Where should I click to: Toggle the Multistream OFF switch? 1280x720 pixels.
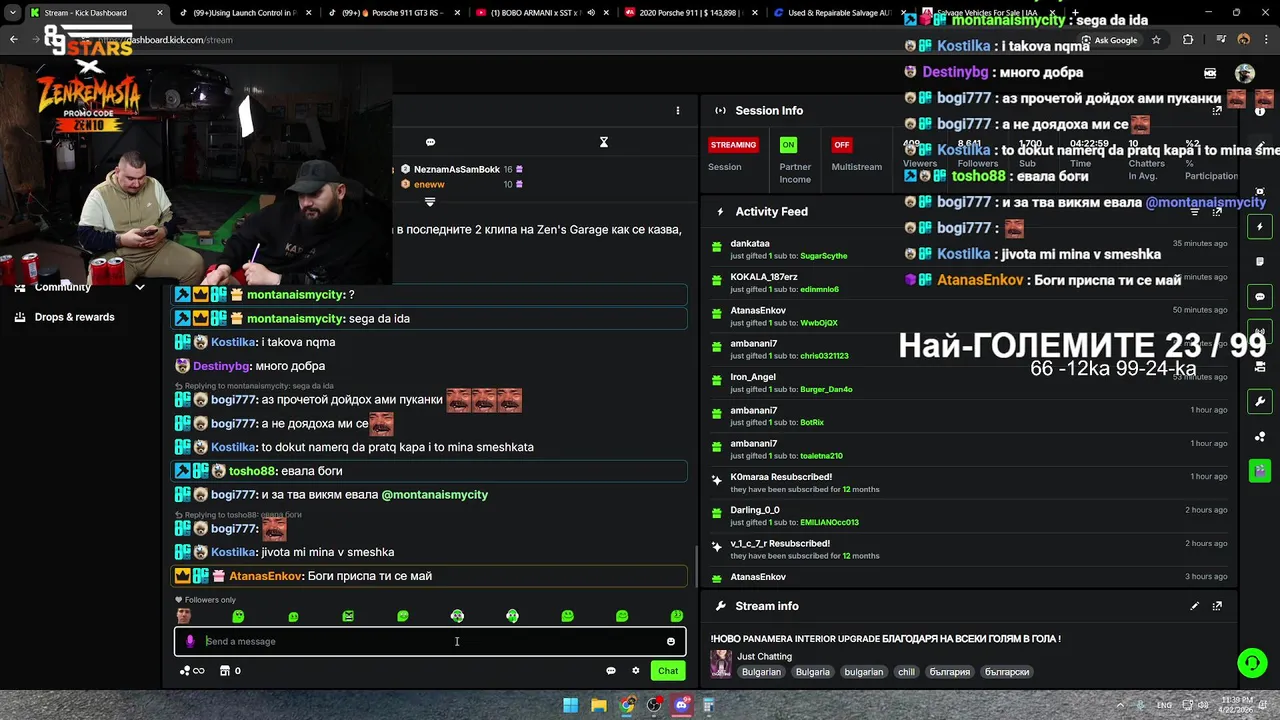(x=842, y=145)
